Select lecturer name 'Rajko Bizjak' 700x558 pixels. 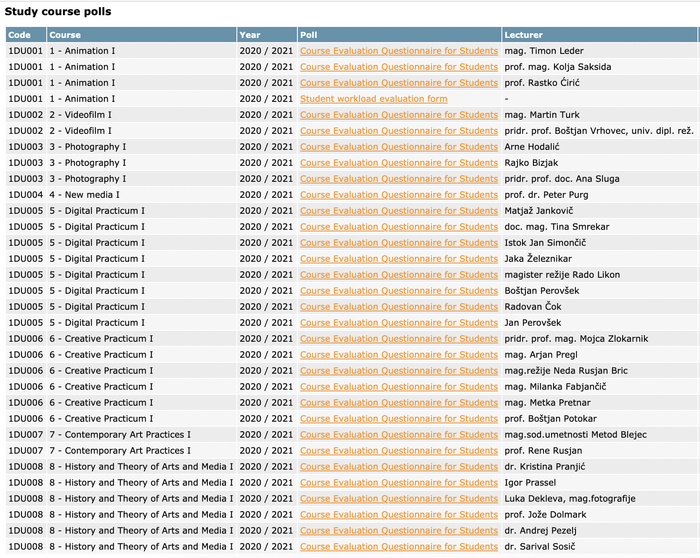pyautogui.click(x=531, y=163)
